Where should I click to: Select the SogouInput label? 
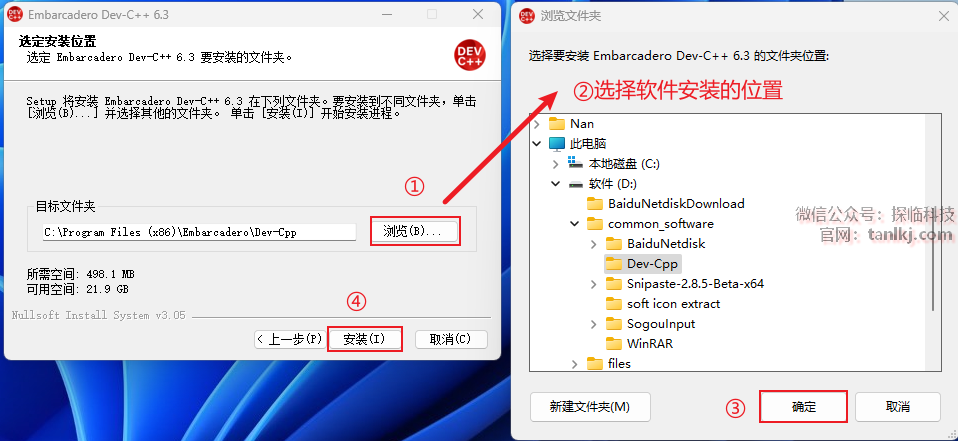point(661,324)
